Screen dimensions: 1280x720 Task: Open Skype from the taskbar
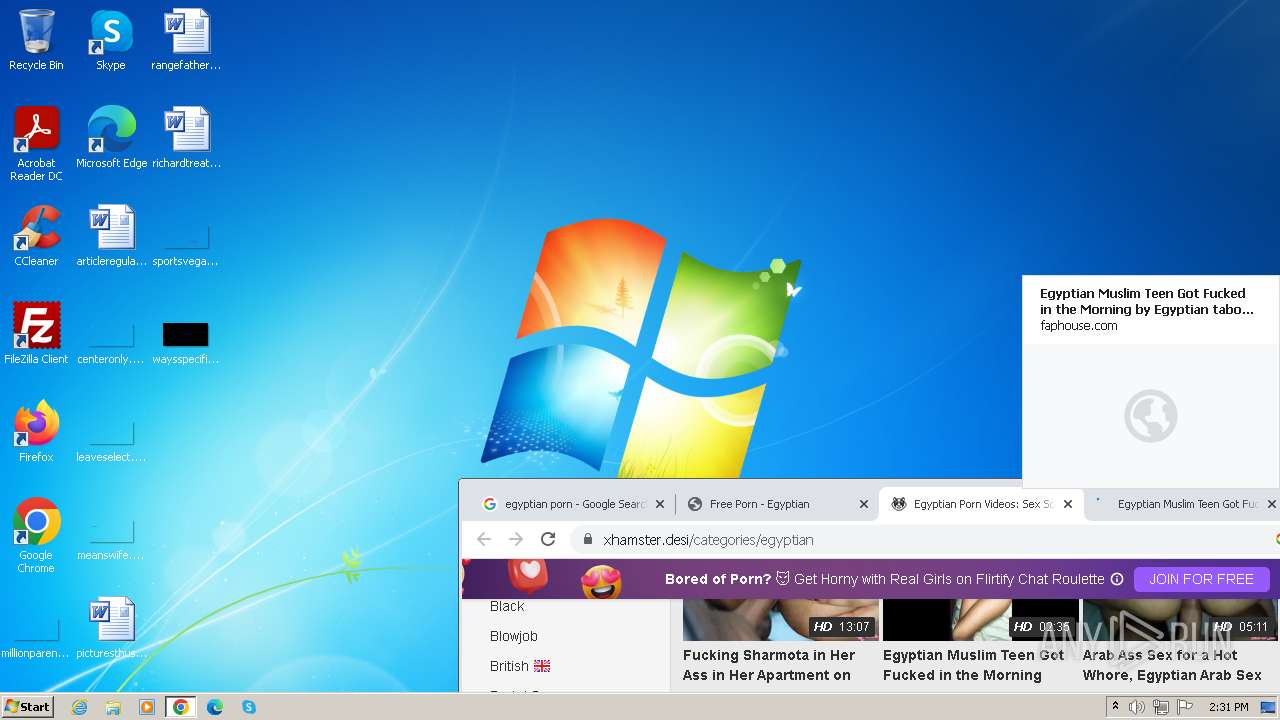[249, 707]
